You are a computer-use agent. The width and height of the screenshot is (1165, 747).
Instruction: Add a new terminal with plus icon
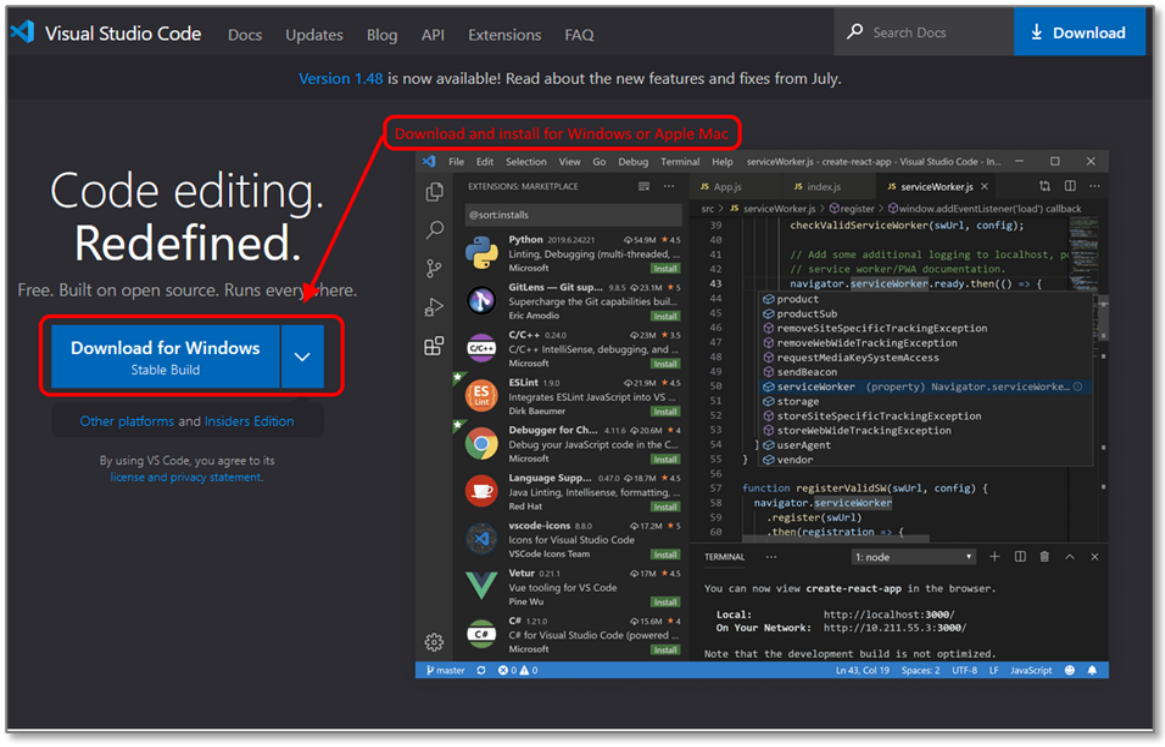click(994, 557)
